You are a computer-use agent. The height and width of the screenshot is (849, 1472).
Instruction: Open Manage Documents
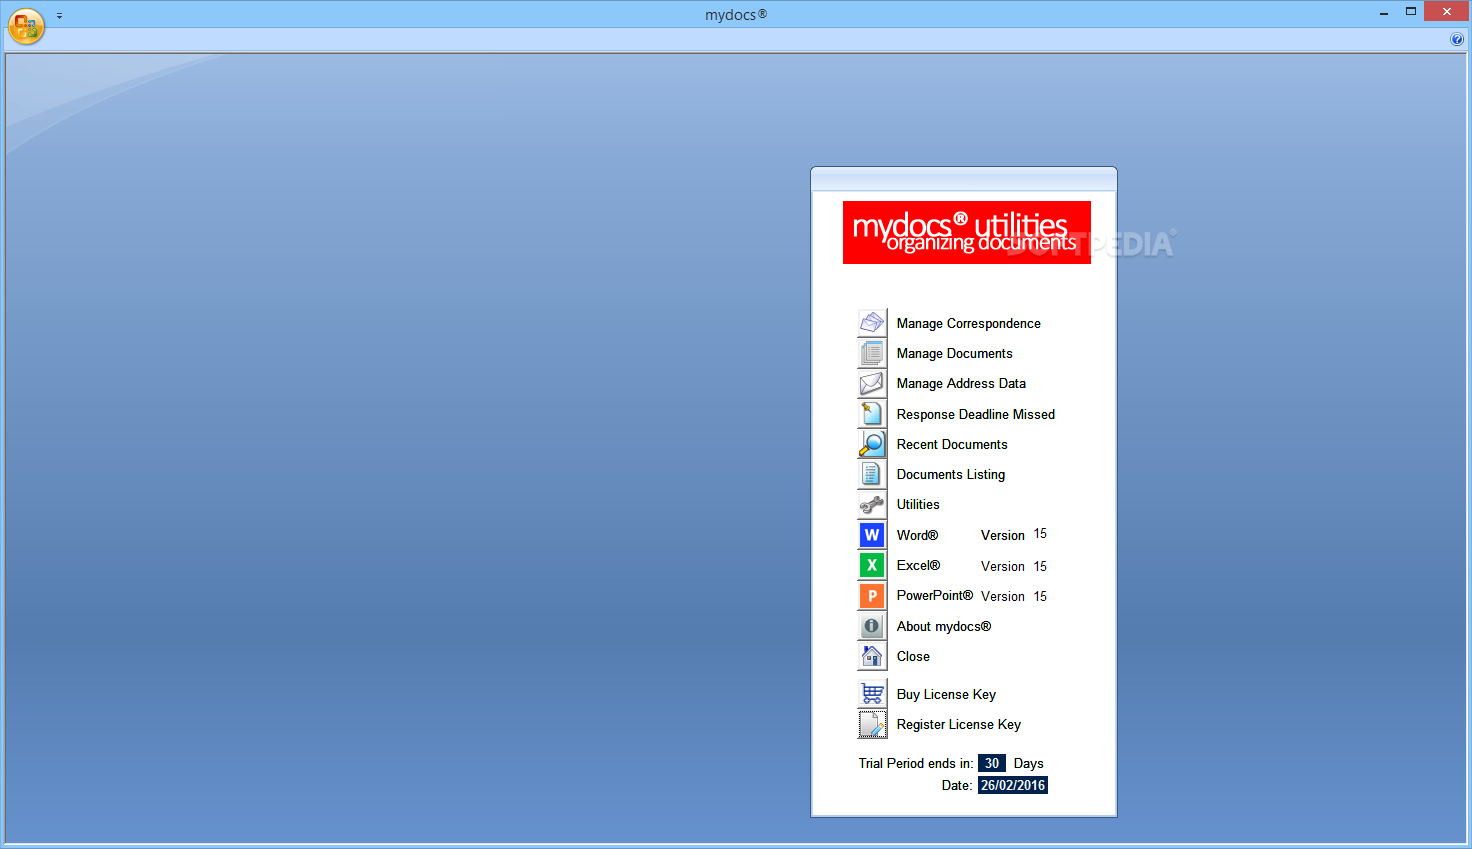(x=954, y=353)
